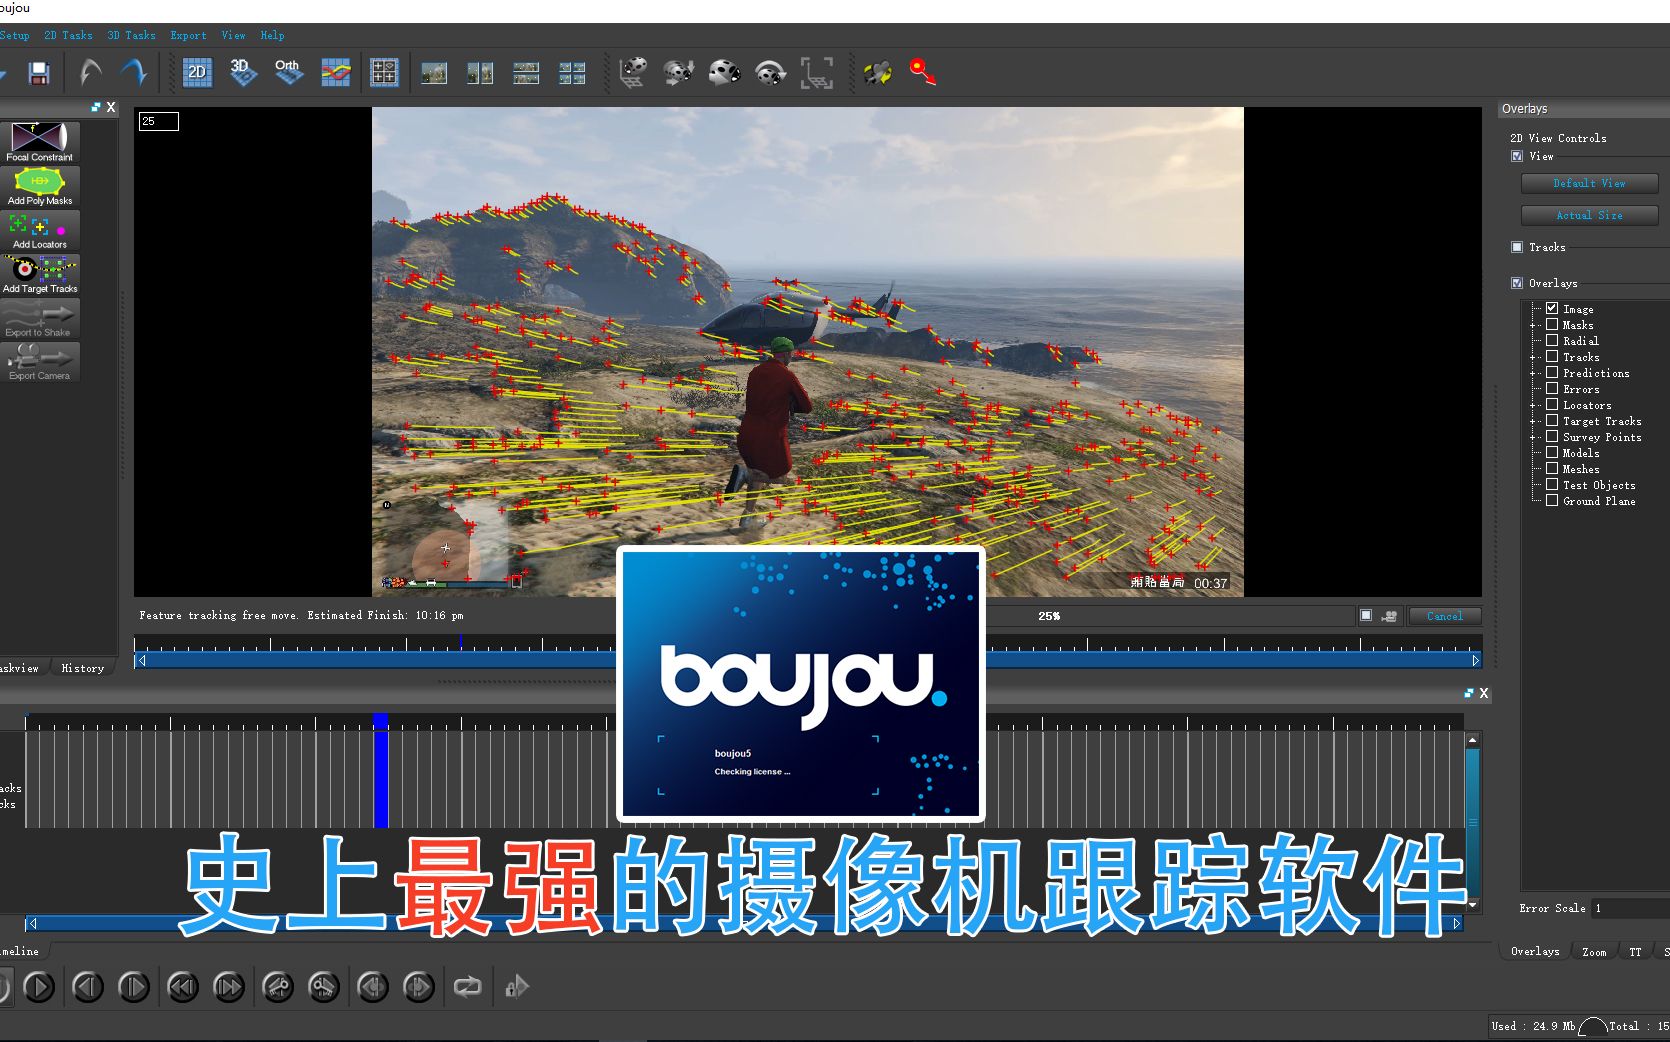This screenshot has height=1042, width=1670.
Task: Expand the Target Tracks tree node
Action: point(1533,421)
